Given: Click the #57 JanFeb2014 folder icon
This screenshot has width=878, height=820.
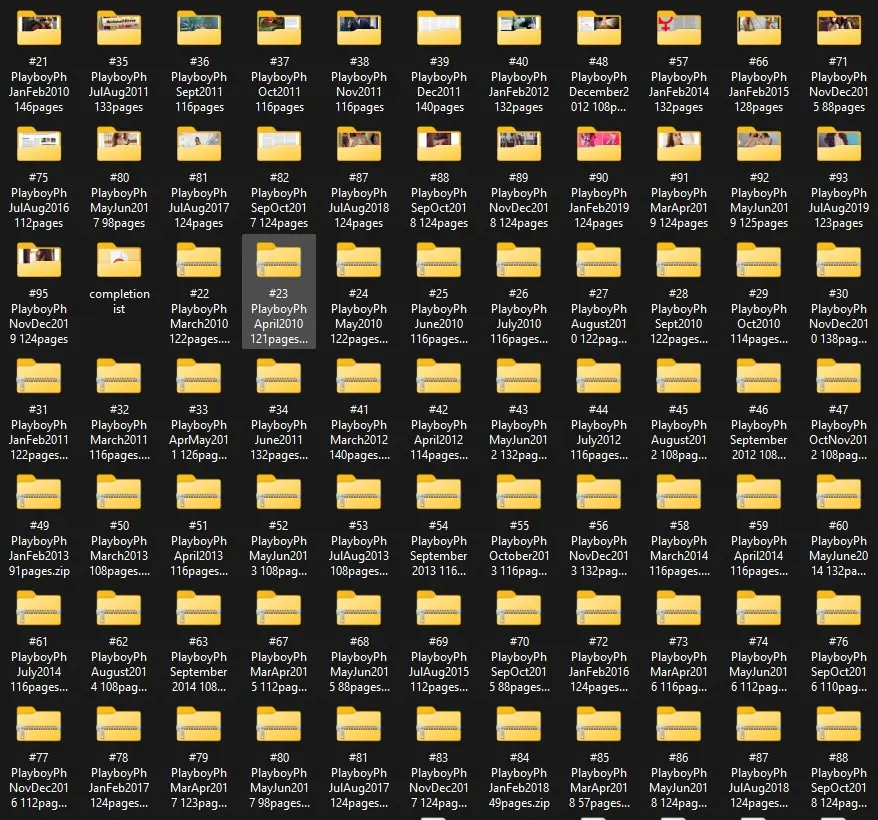Looking at the screenshot, I should coord(679,29).
